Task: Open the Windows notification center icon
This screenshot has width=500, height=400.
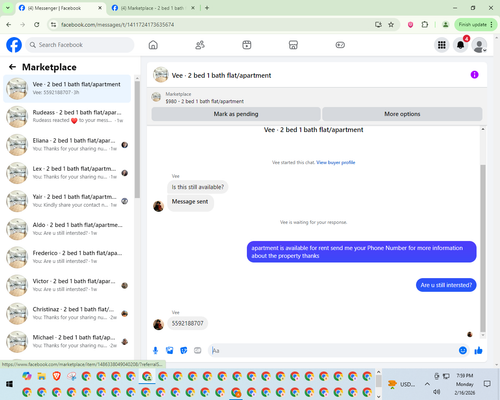Action: 487,384
